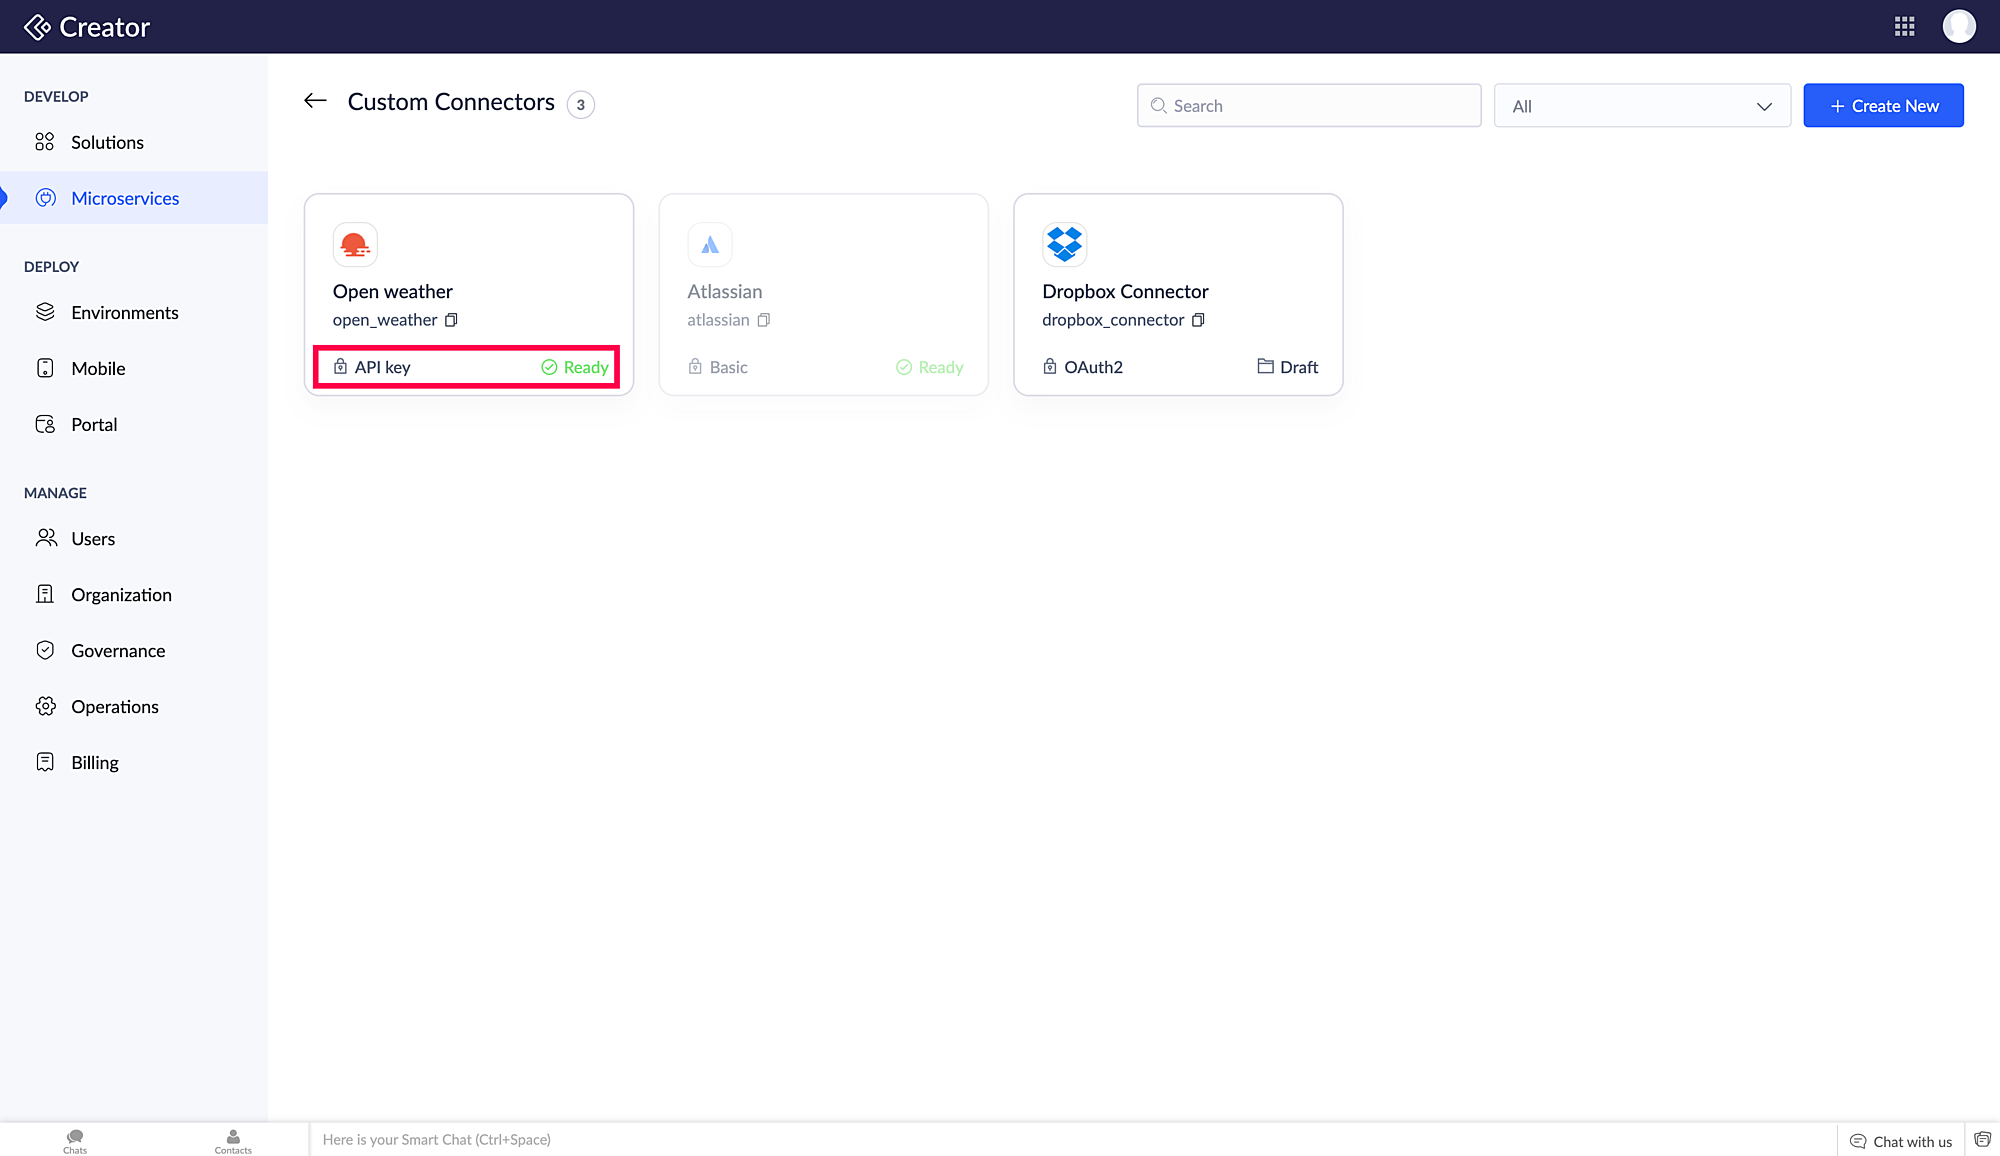Screen dimensions: 2000x1156
Task: Copy the open_weather link name
Action: tap(451, 320)
